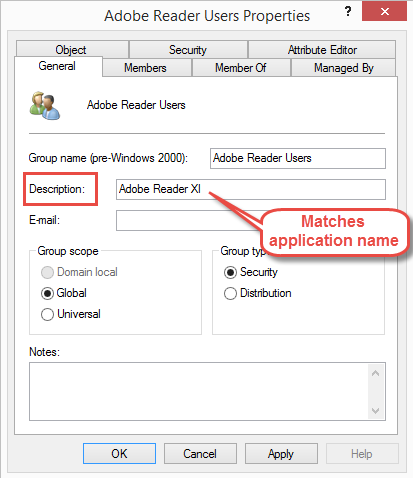The image size is (413, 478).
Task: Click the Adobe Reader Users group icon
Action: pyautogui.click(x=45, y=106)
